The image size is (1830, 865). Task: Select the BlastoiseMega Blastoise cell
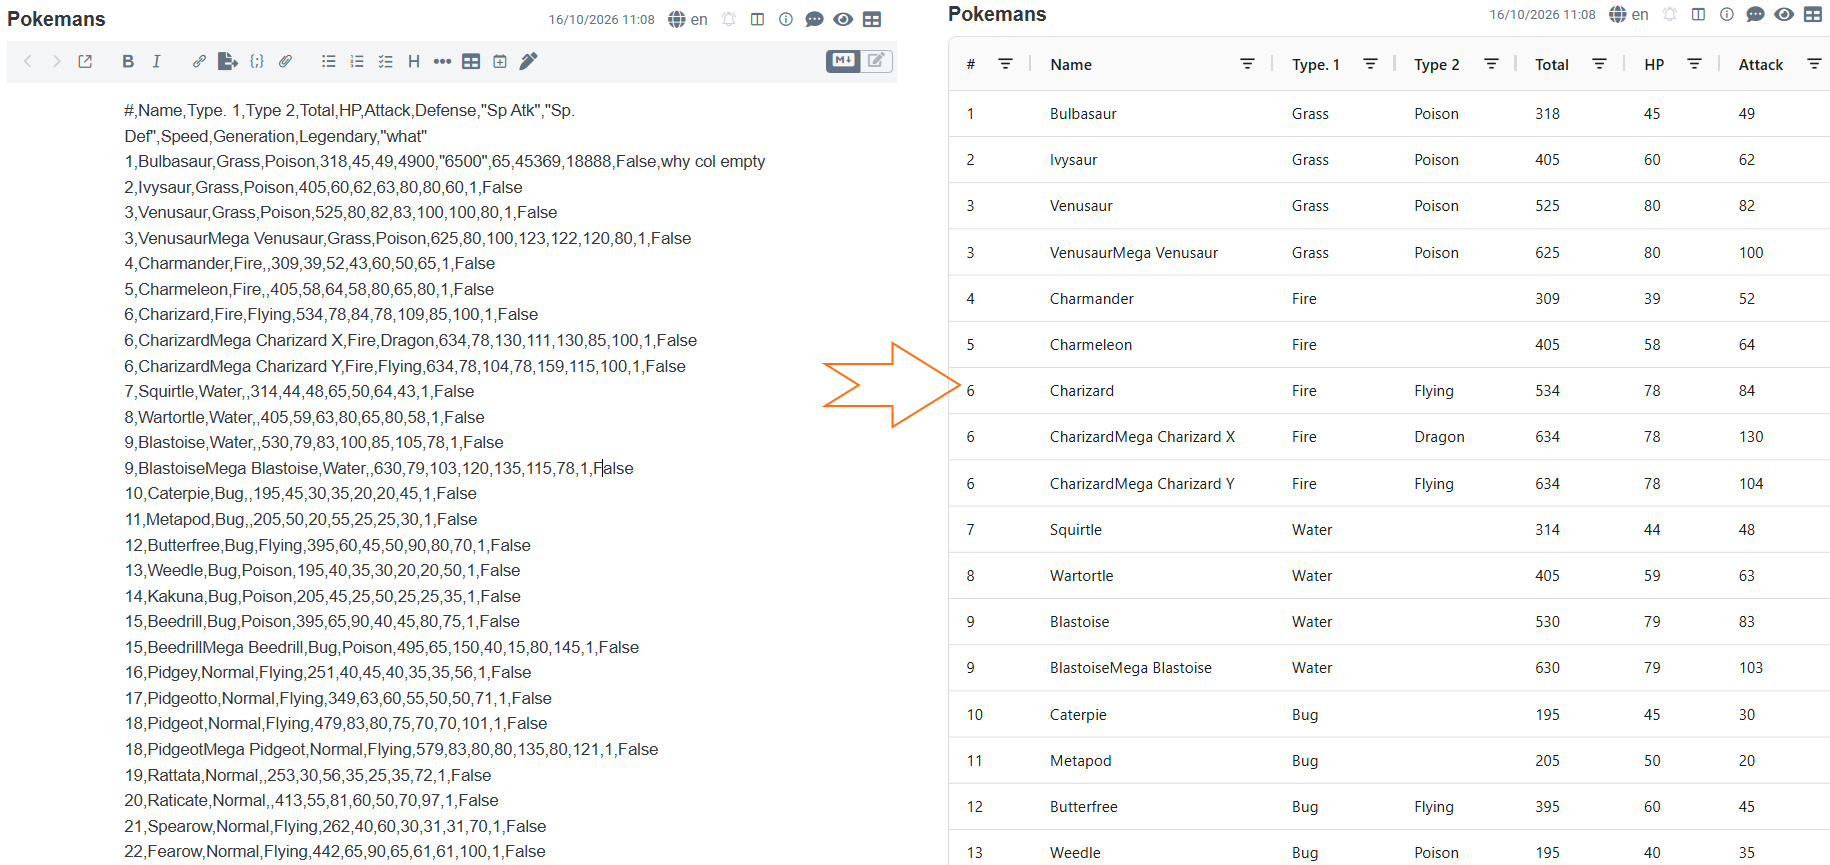pyautogui.click(x=1131, y=668)
